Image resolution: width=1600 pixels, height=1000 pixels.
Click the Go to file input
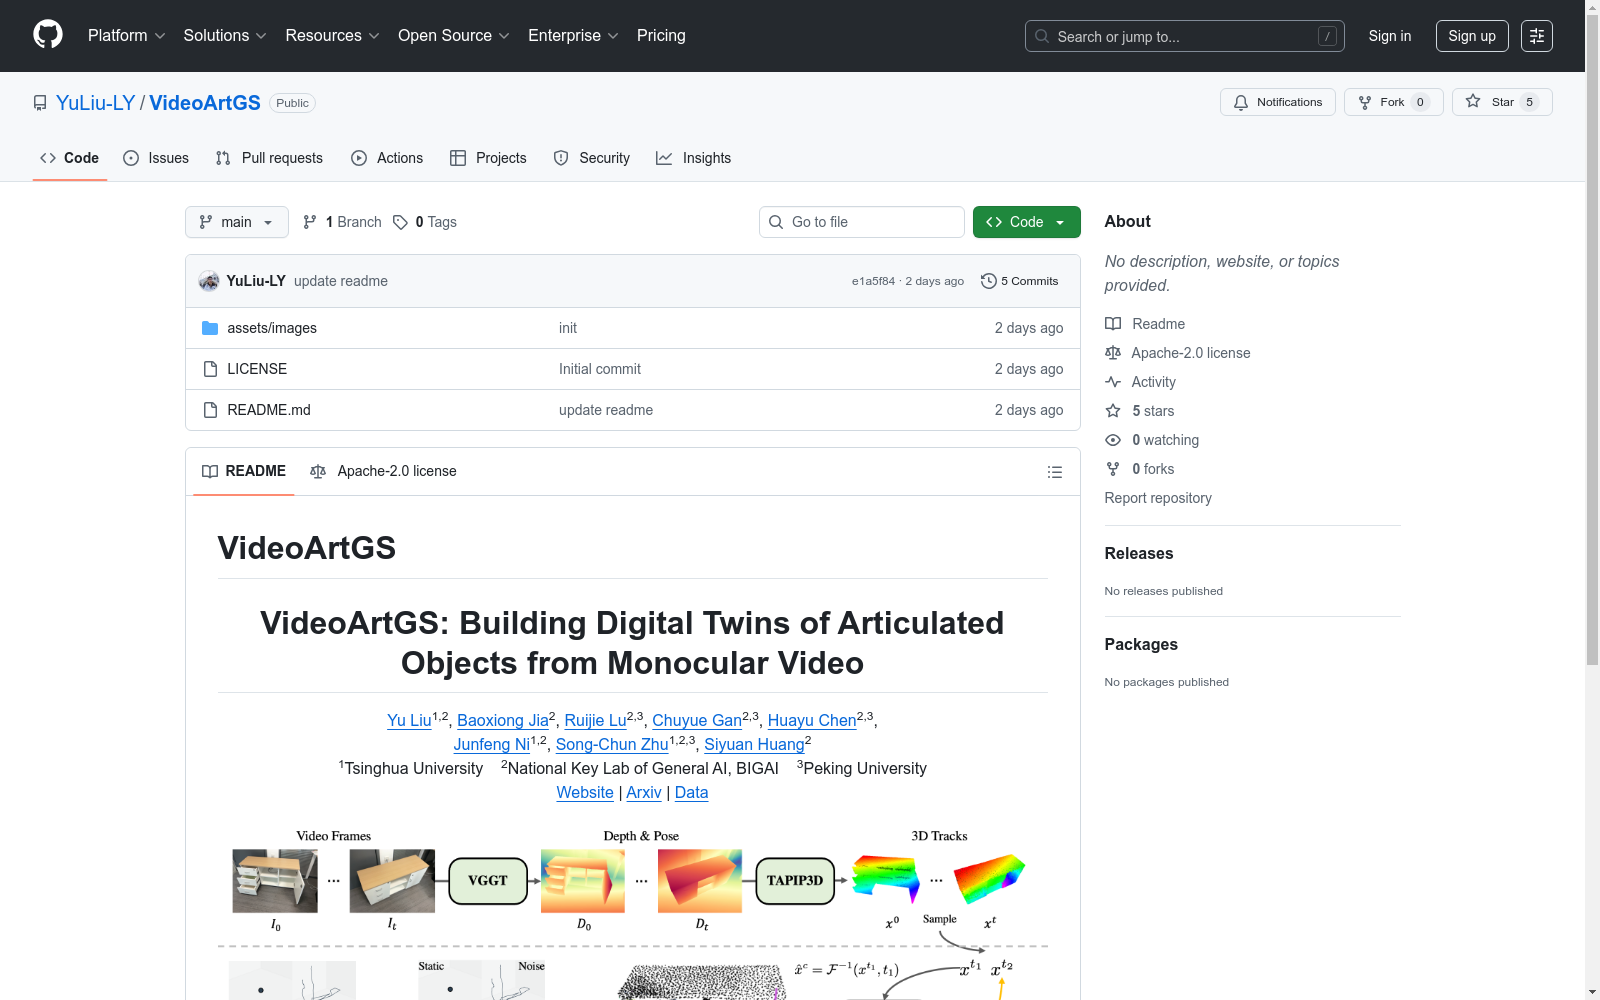pyautogui.click(x=862, y=222)
